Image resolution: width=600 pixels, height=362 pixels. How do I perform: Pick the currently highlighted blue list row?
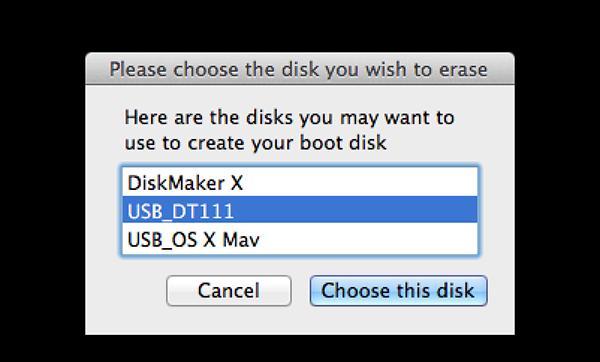click(x=300, y=210)
